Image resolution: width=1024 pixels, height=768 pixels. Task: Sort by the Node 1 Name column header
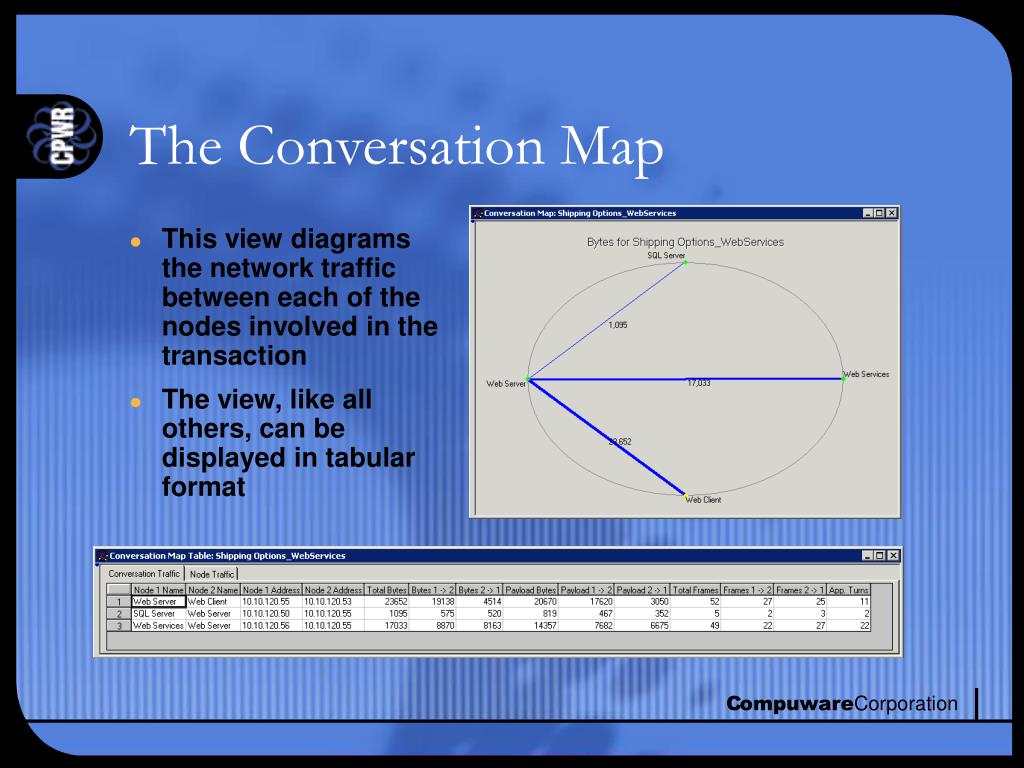pyautogui.click(x=159, y=590)
